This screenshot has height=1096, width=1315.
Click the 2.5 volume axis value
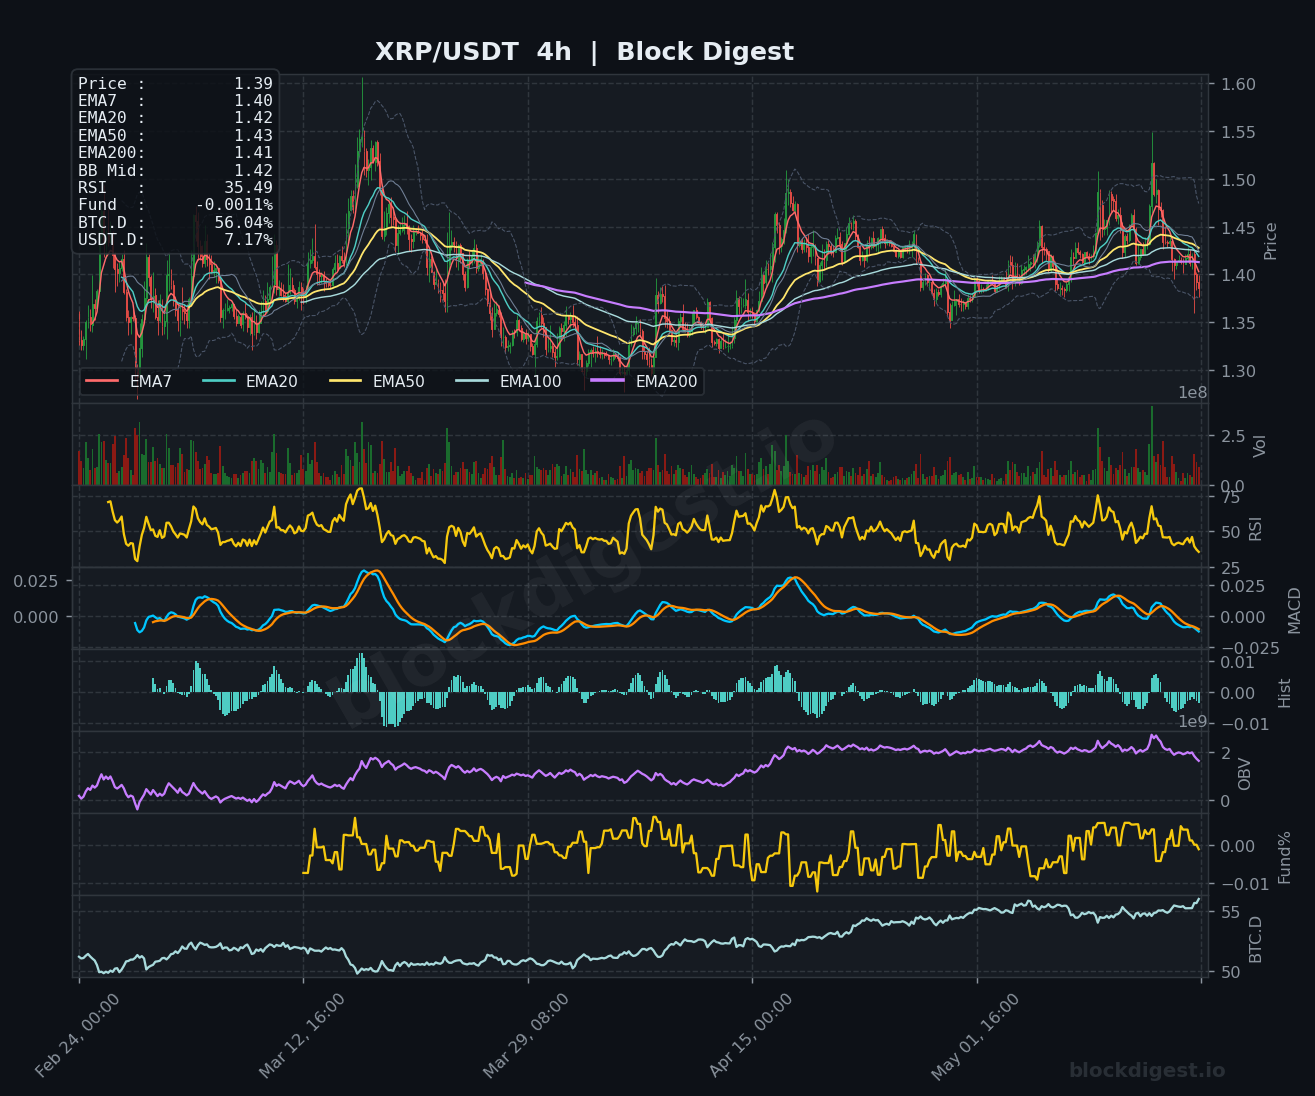point(1232,436)
